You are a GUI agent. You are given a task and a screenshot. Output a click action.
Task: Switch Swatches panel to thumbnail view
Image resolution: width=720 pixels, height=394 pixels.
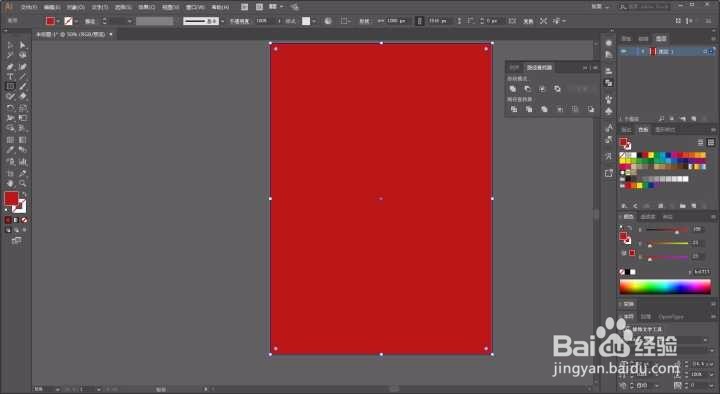(711, 142)
